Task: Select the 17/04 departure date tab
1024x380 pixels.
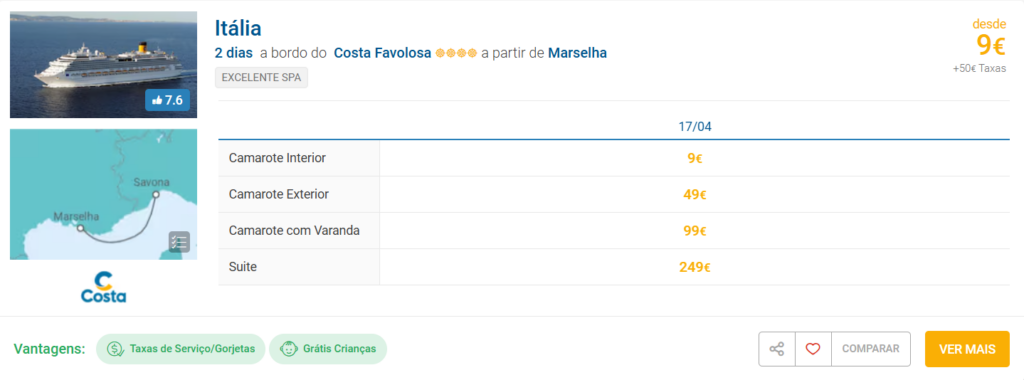Action: click(695, 127)
